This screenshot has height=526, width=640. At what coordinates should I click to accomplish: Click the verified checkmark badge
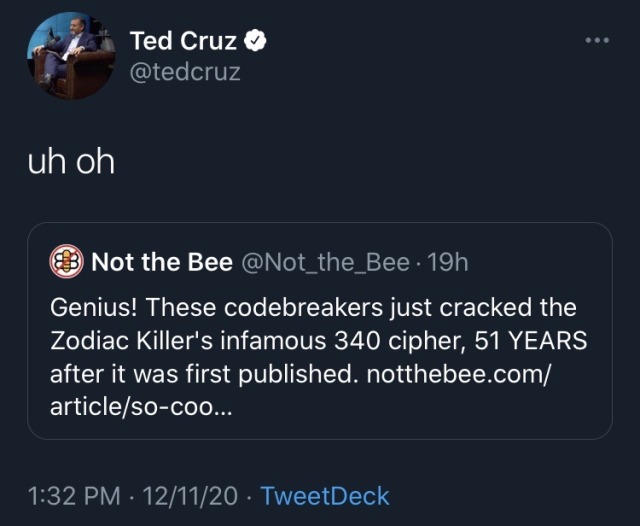pos(257,40)
